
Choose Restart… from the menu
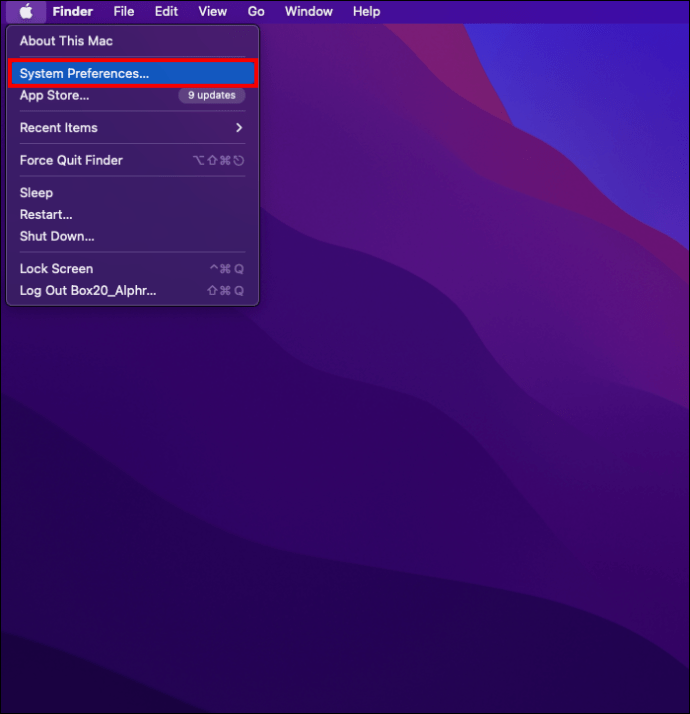tap(133, 214)
